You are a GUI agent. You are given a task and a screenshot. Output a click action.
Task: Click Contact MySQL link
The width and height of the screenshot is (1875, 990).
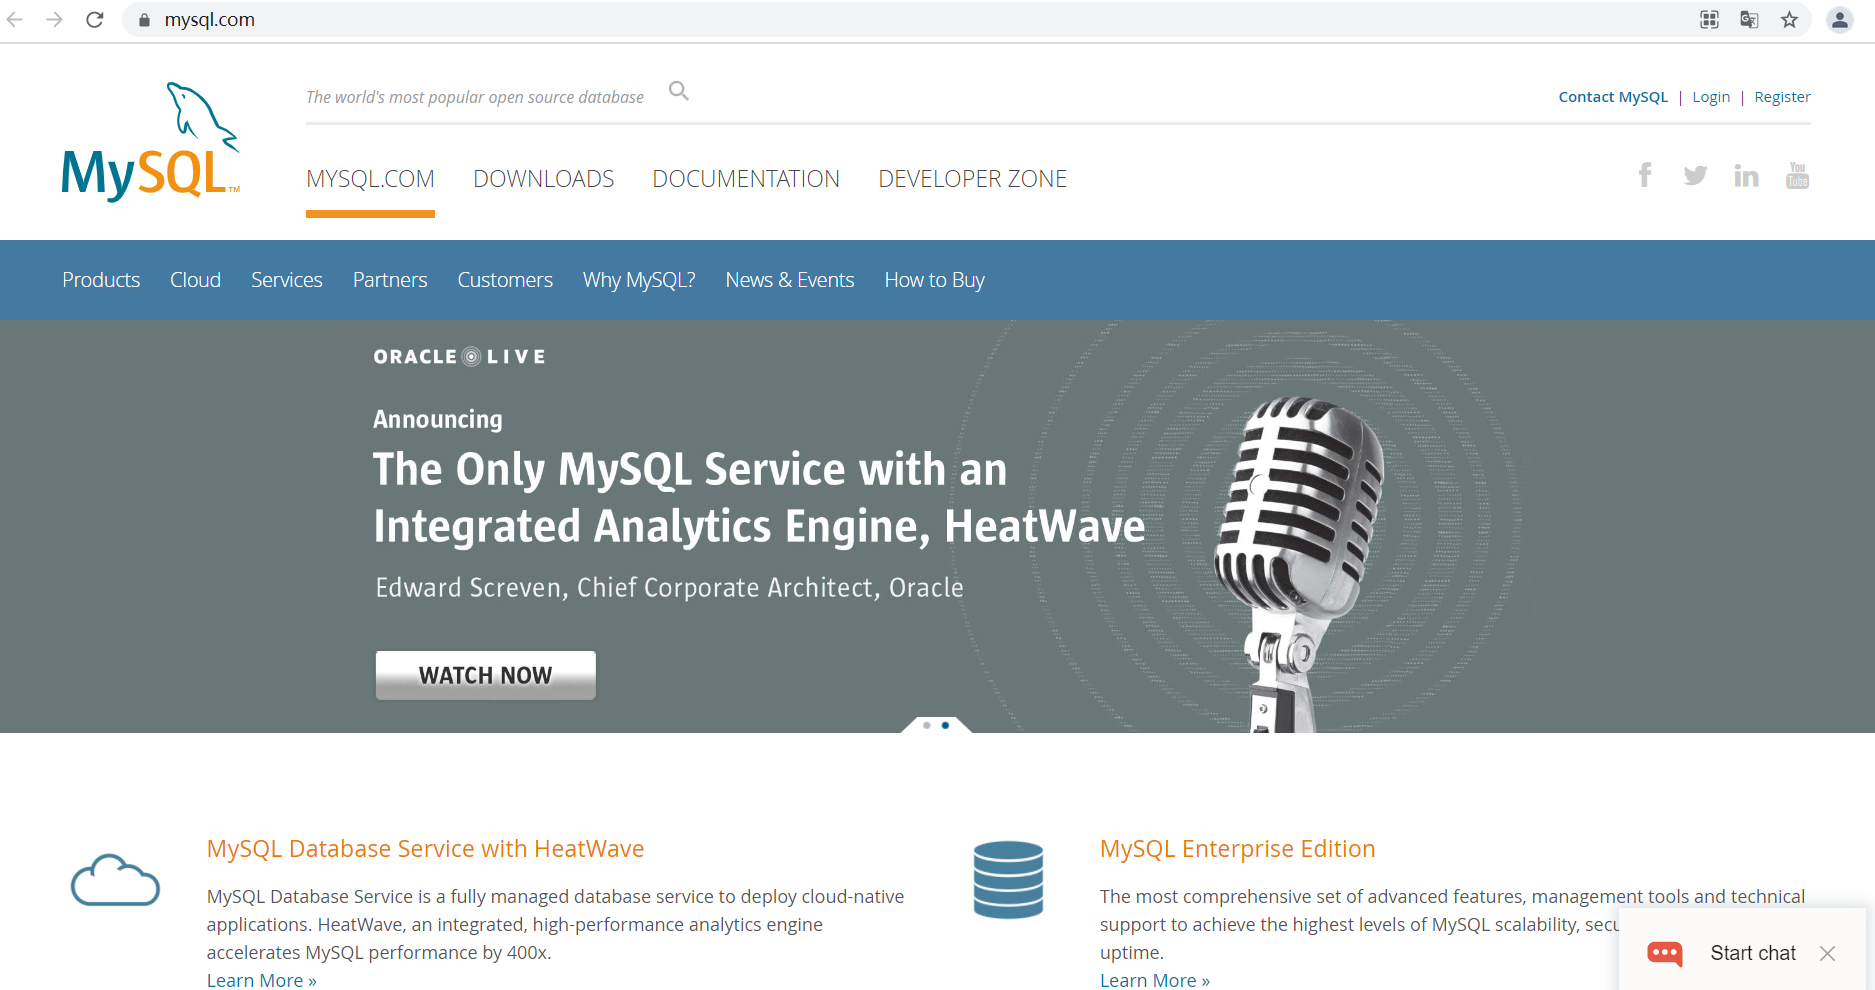1612,96
